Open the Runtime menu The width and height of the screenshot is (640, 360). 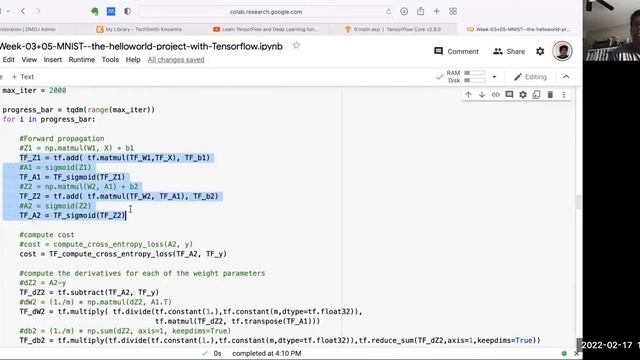(x=82, y=60)
